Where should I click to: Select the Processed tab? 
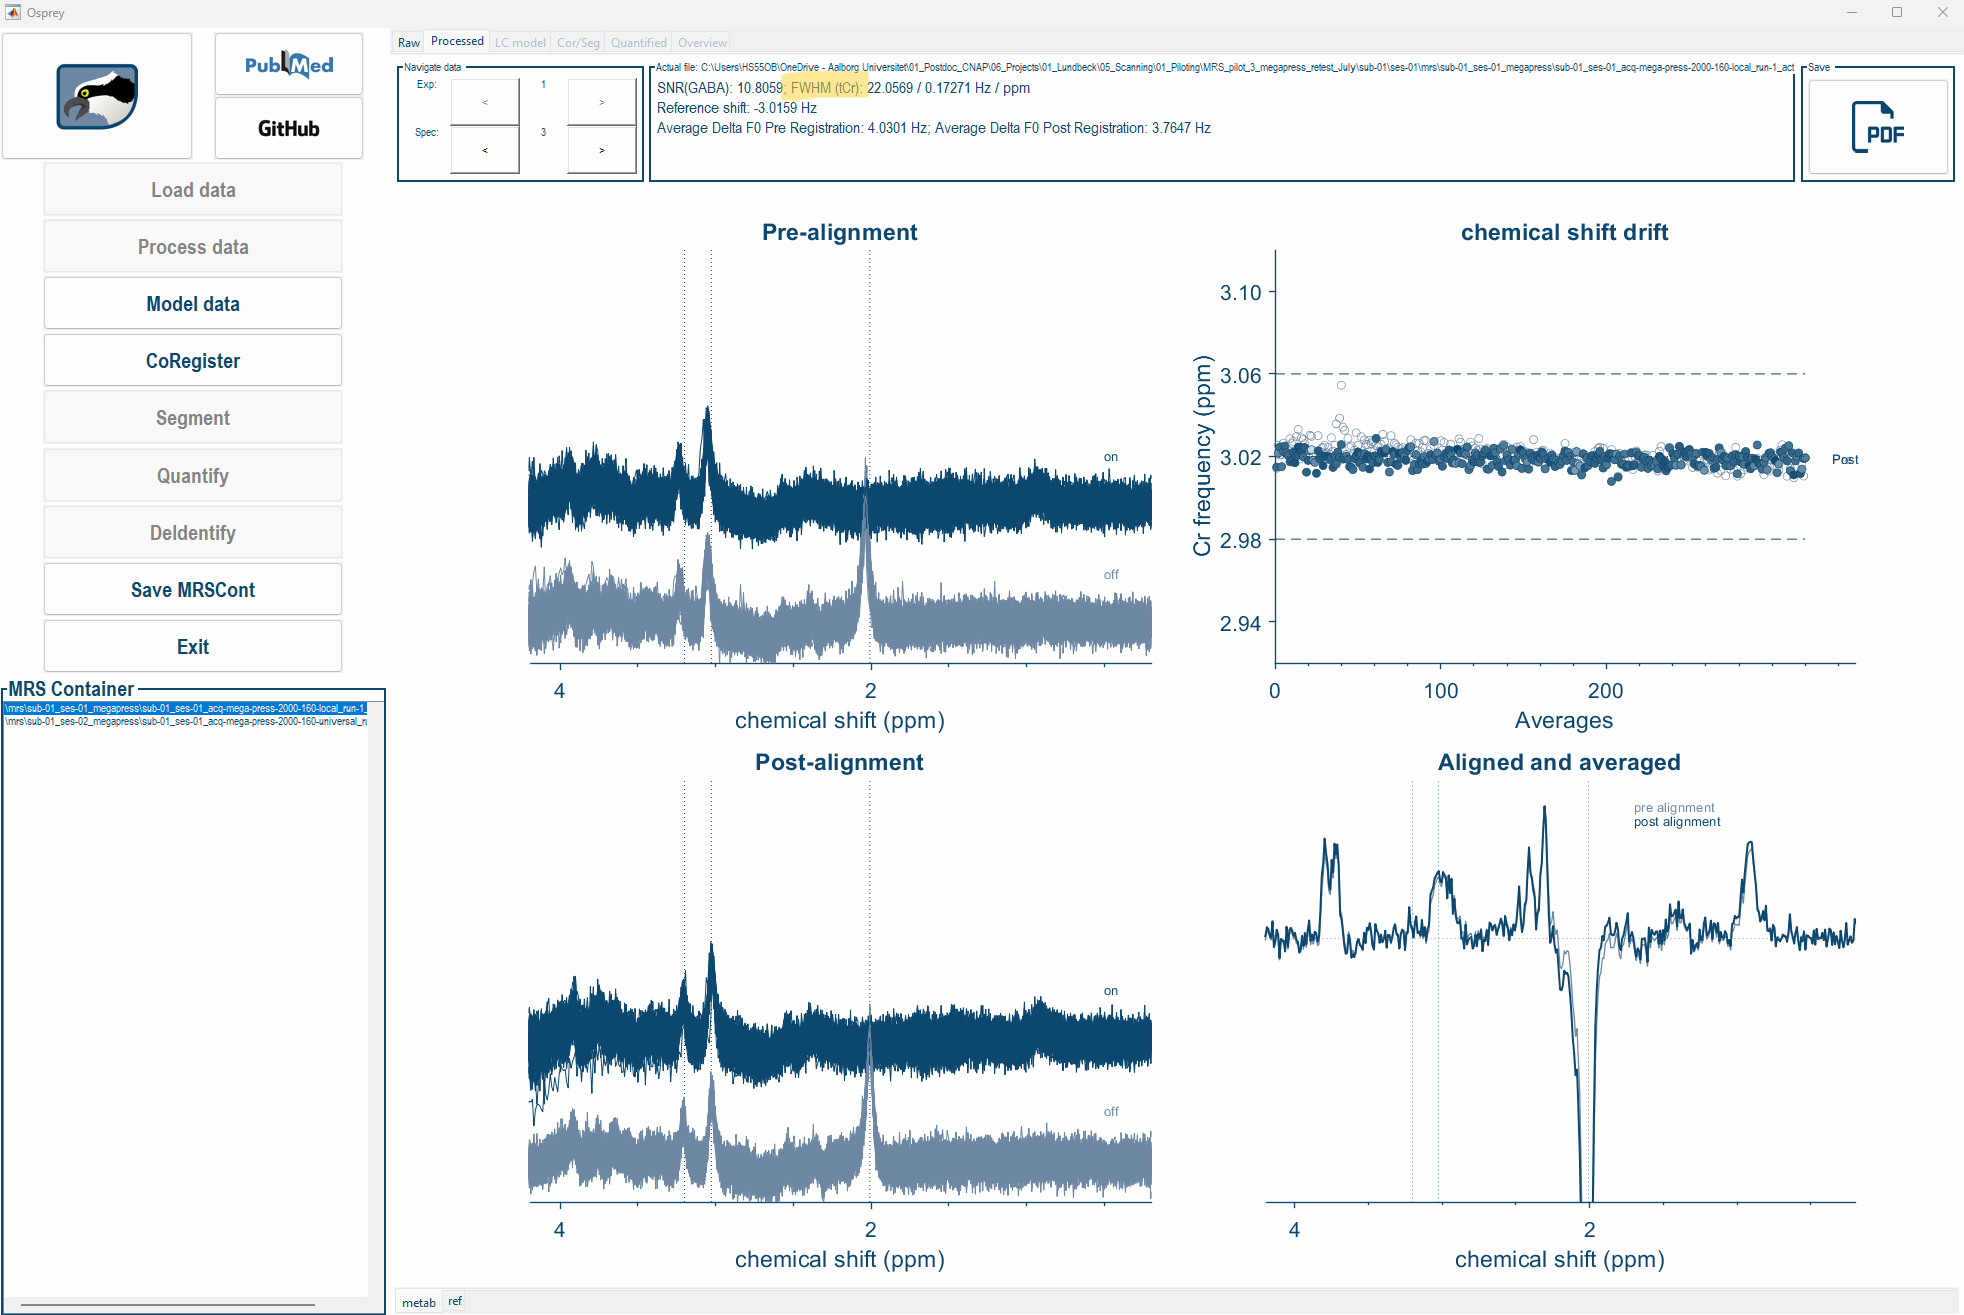pyautogui.click(x=457, y=41)
